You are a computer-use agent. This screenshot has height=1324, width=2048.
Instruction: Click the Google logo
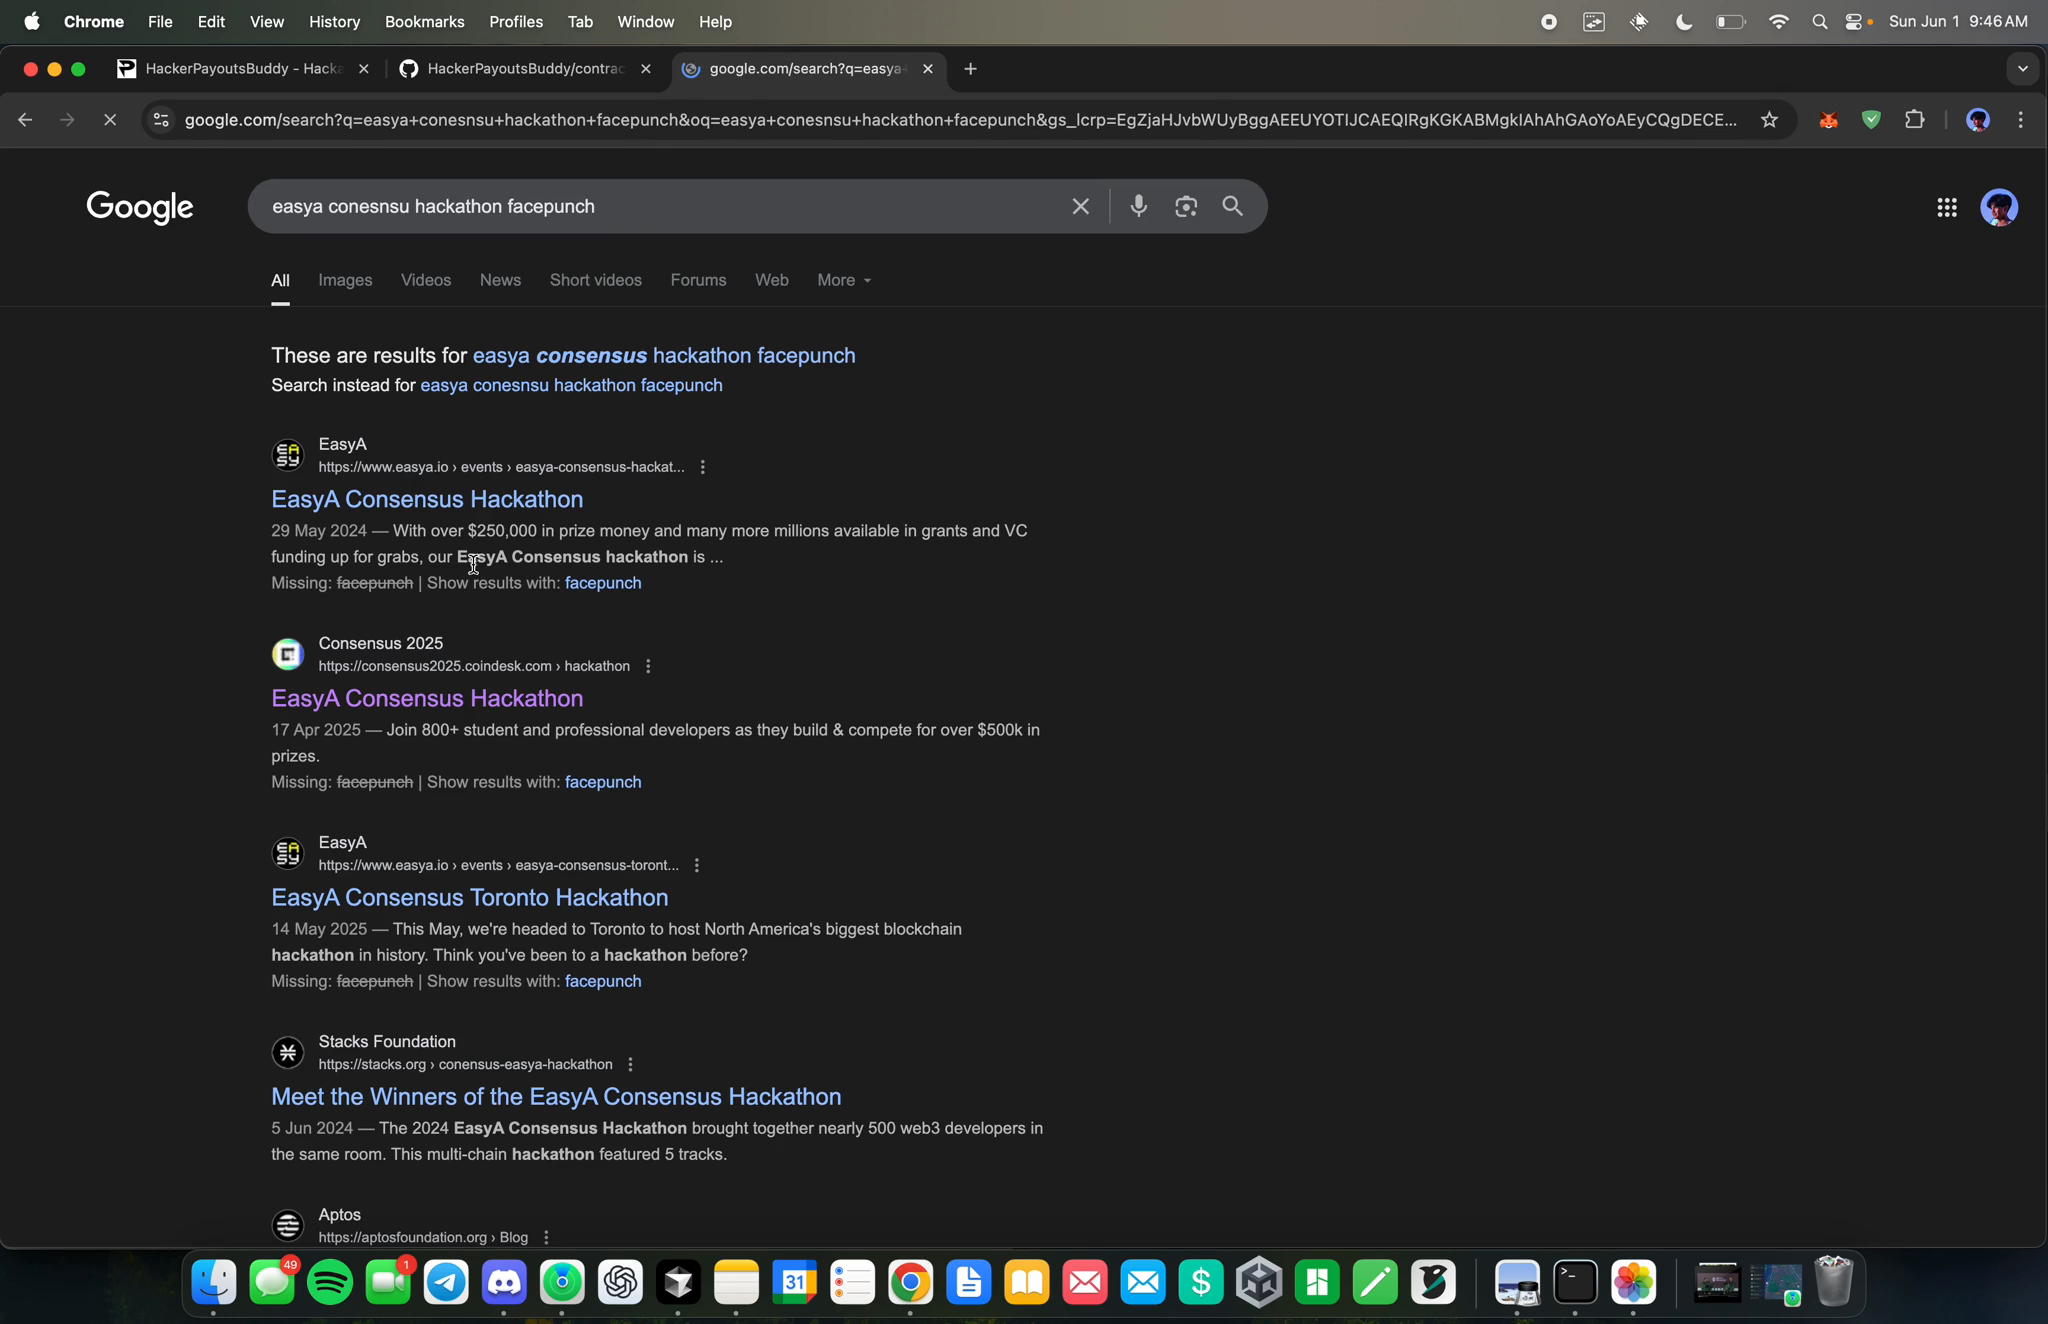tap(140, 207)
